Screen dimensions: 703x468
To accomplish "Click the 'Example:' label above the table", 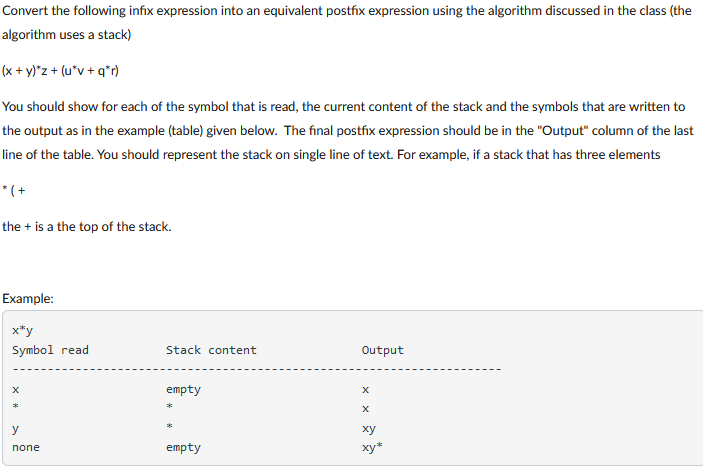I will click(28, 299).
